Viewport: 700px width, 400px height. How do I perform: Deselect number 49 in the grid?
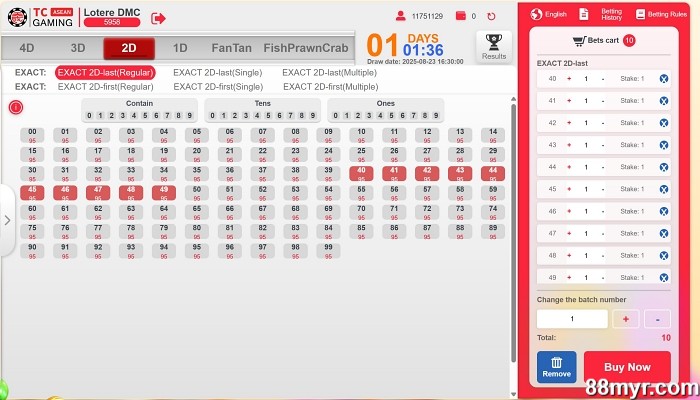pos(164,193)
